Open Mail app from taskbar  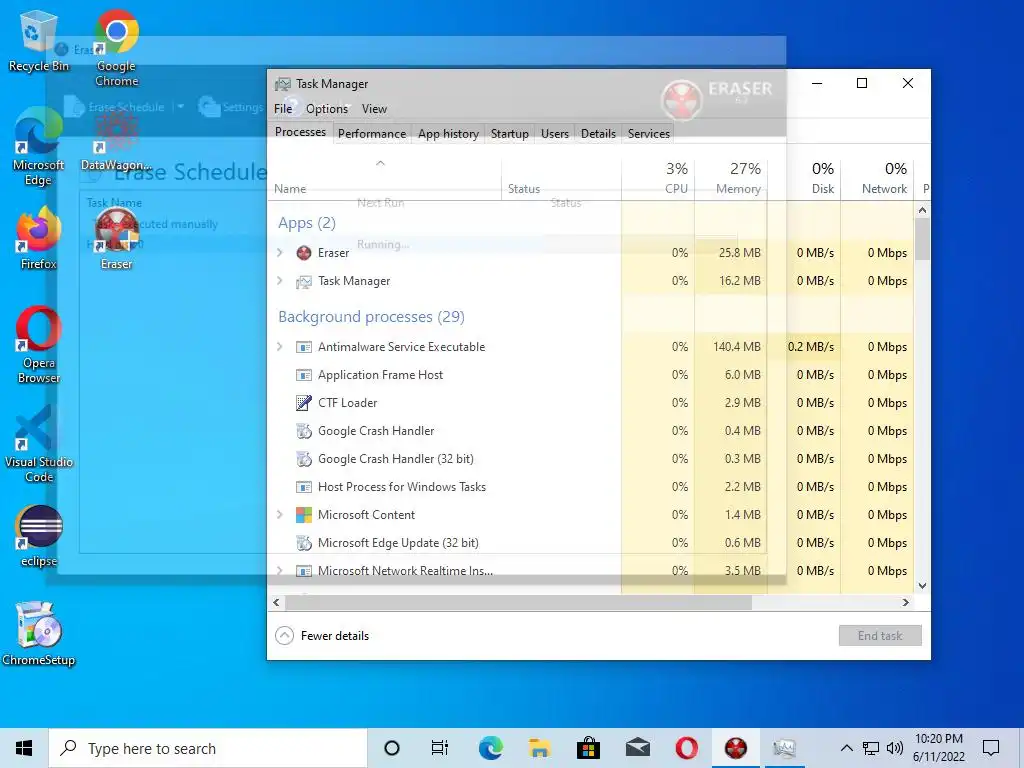tap(637, 748)
